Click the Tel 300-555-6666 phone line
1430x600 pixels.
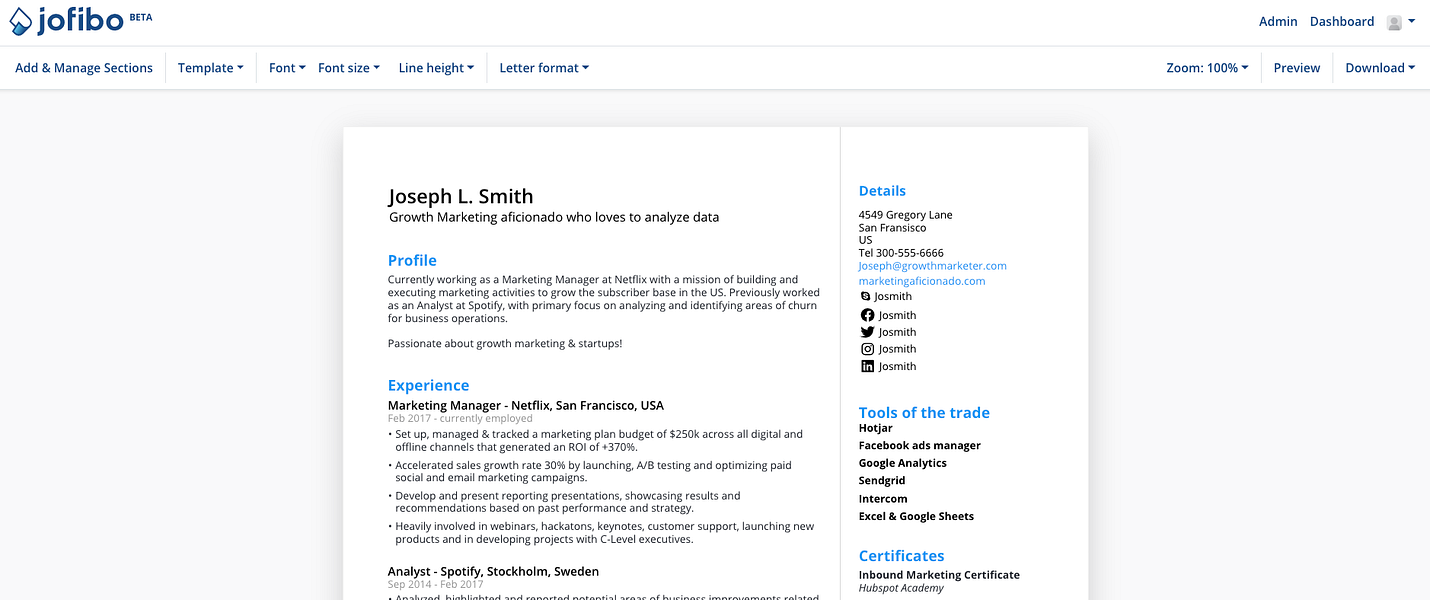click(x=901, y=253)
